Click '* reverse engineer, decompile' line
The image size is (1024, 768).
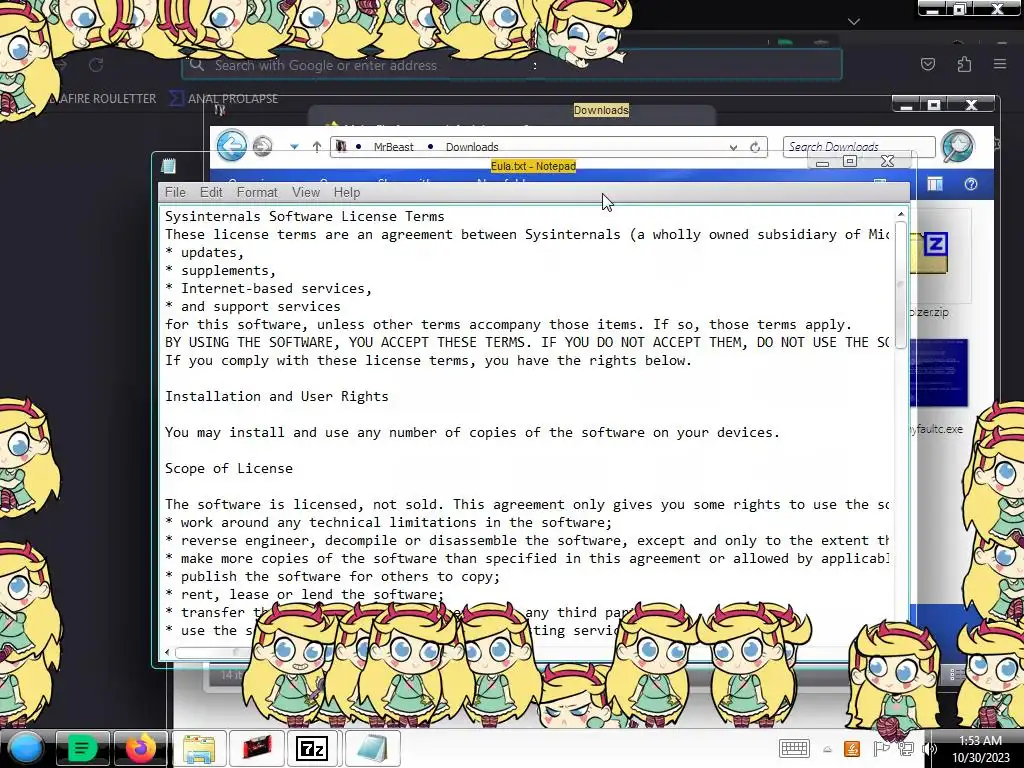coord(527,541)
